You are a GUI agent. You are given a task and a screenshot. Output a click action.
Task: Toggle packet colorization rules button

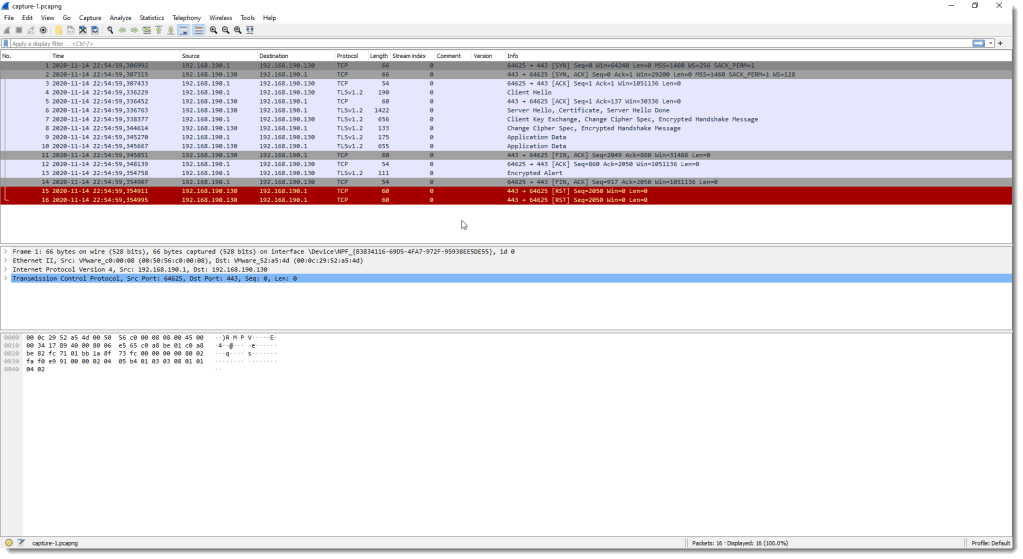[x=198, y=30]
